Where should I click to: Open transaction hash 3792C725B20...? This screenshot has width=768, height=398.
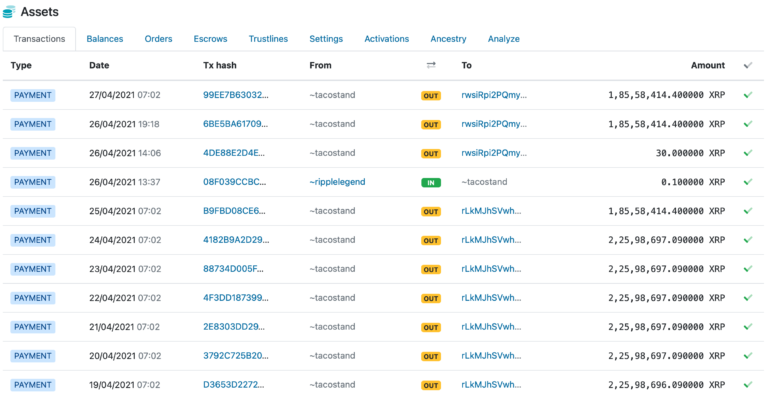point(236,355)
